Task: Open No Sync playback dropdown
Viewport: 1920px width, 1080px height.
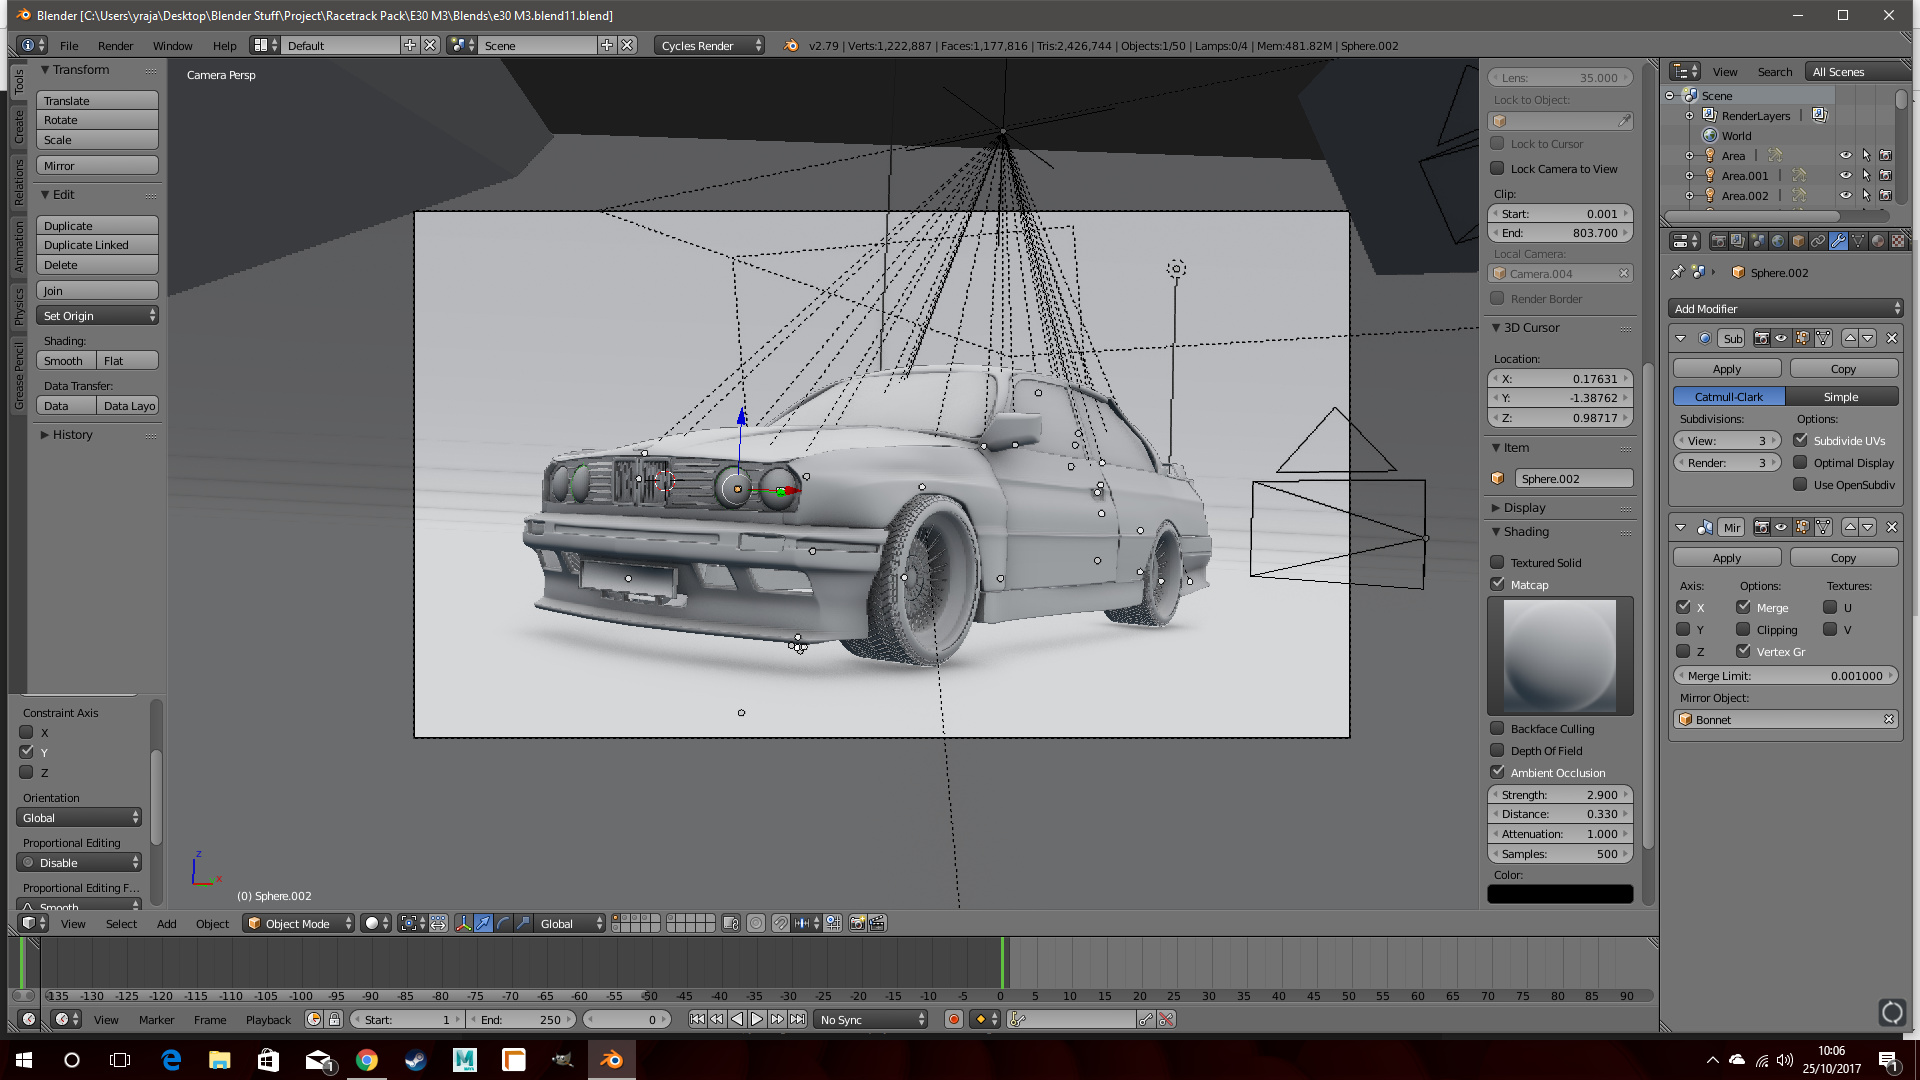Action: [x=870, y=1020]
